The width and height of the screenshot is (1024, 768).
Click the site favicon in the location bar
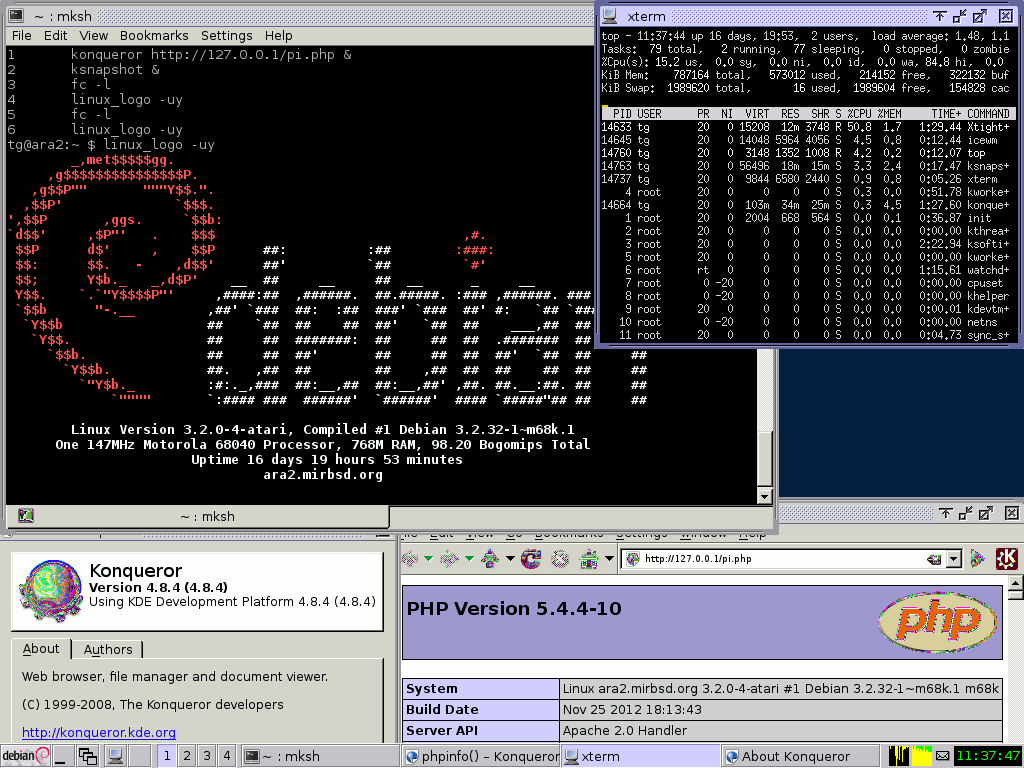[x=632, y=559]
